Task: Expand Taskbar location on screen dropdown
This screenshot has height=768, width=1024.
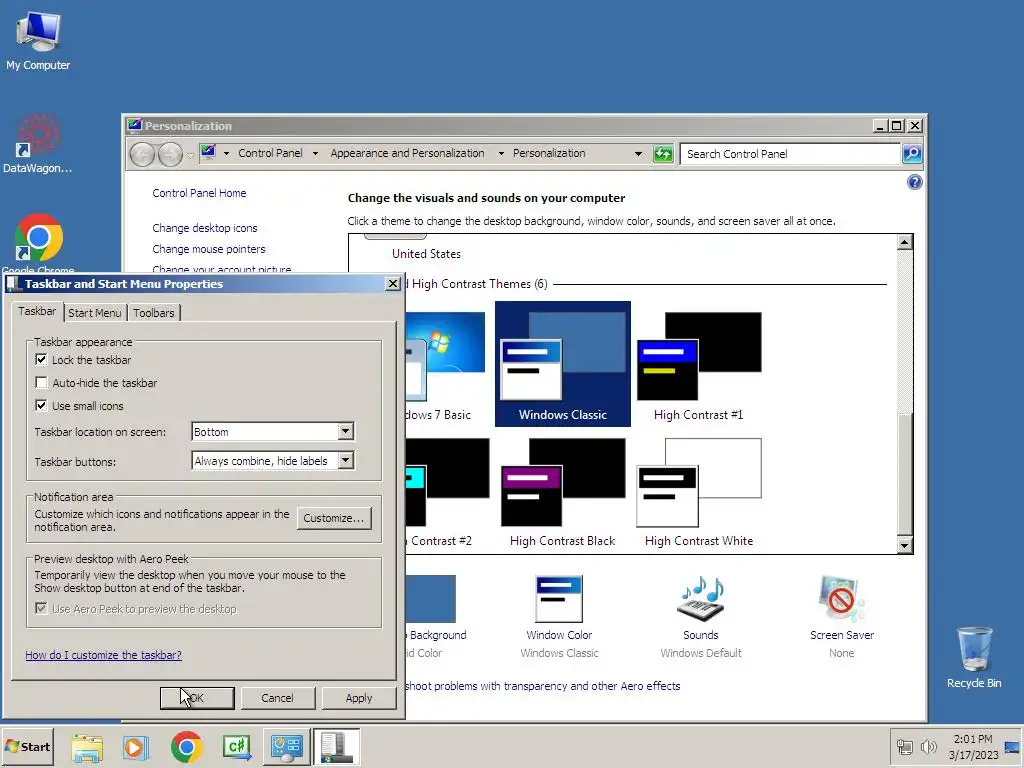Action: click(x=345, y=431)
